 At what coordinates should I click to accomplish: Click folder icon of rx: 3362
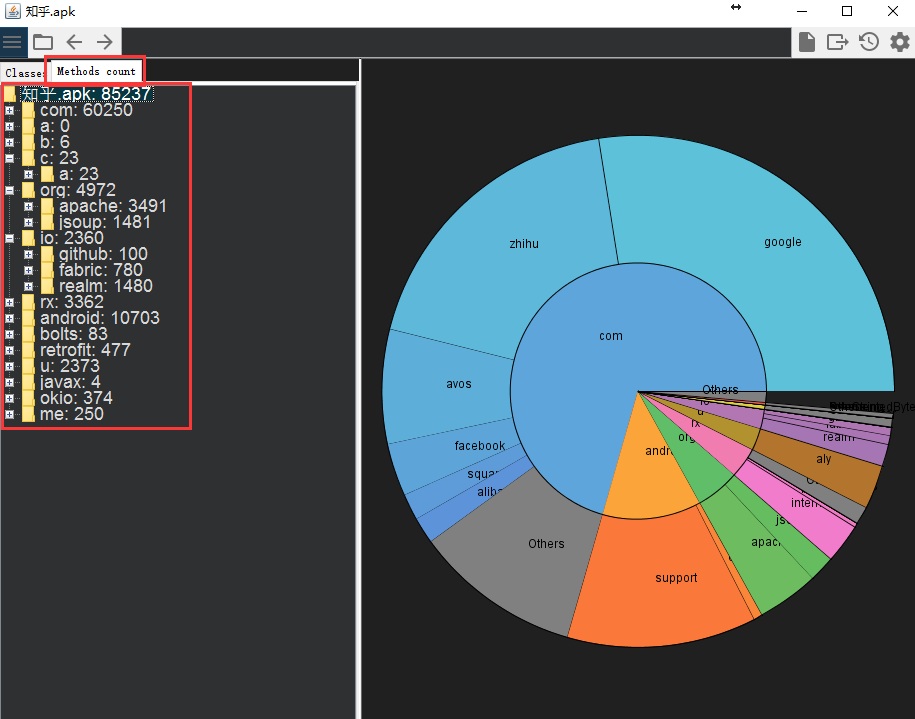coord(28,302)
